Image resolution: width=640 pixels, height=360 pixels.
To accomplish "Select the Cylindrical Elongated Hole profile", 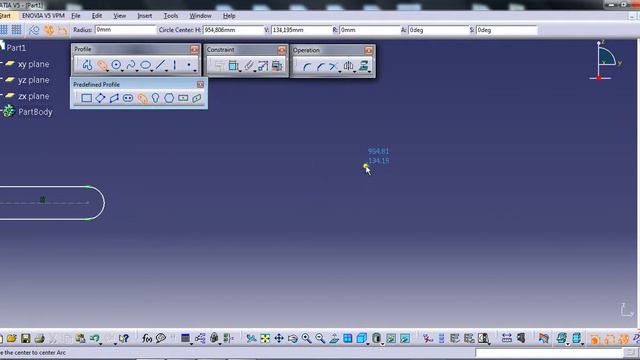I will 142,98.
